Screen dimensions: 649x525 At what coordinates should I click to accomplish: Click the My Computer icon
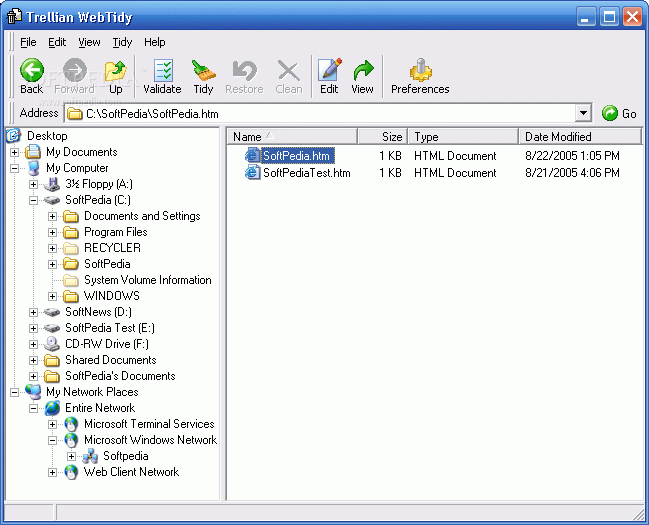(33, 168)
